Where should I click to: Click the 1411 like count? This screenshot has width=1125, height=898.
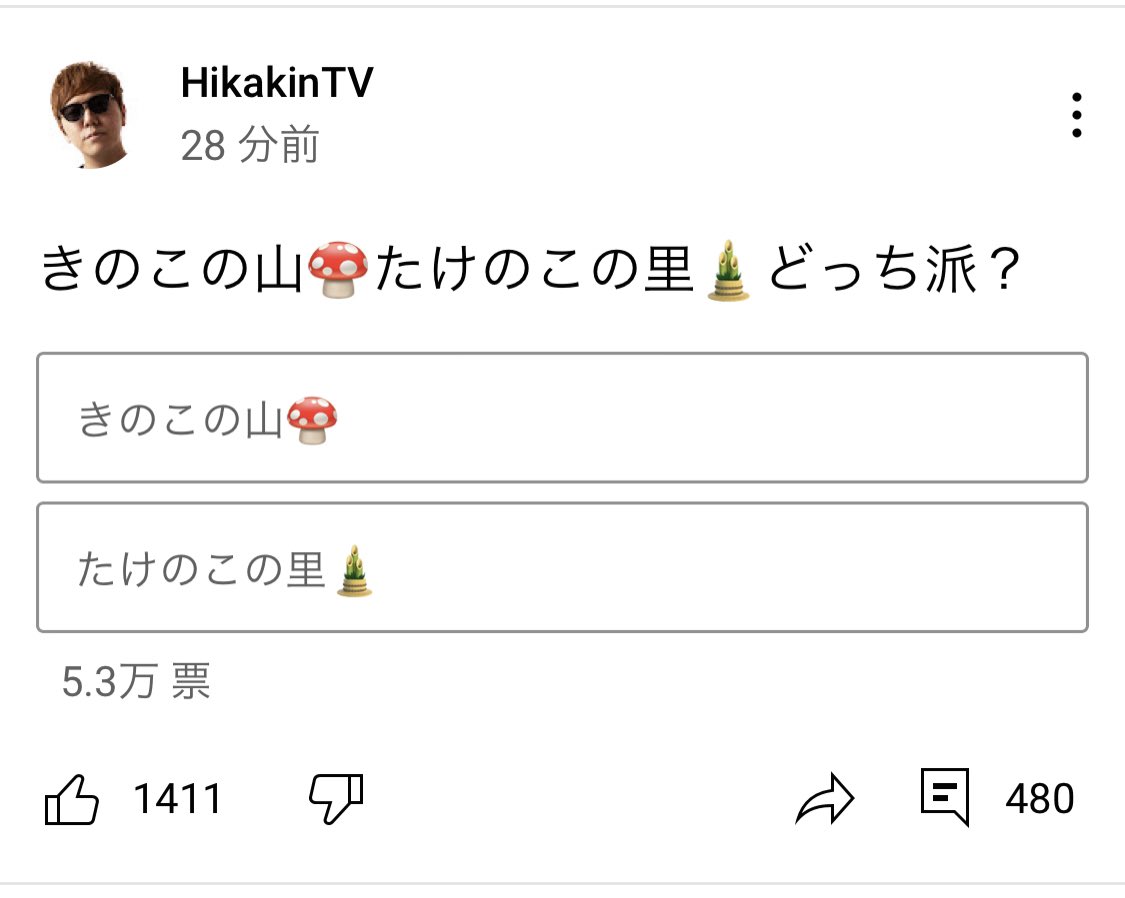(178, 798)
